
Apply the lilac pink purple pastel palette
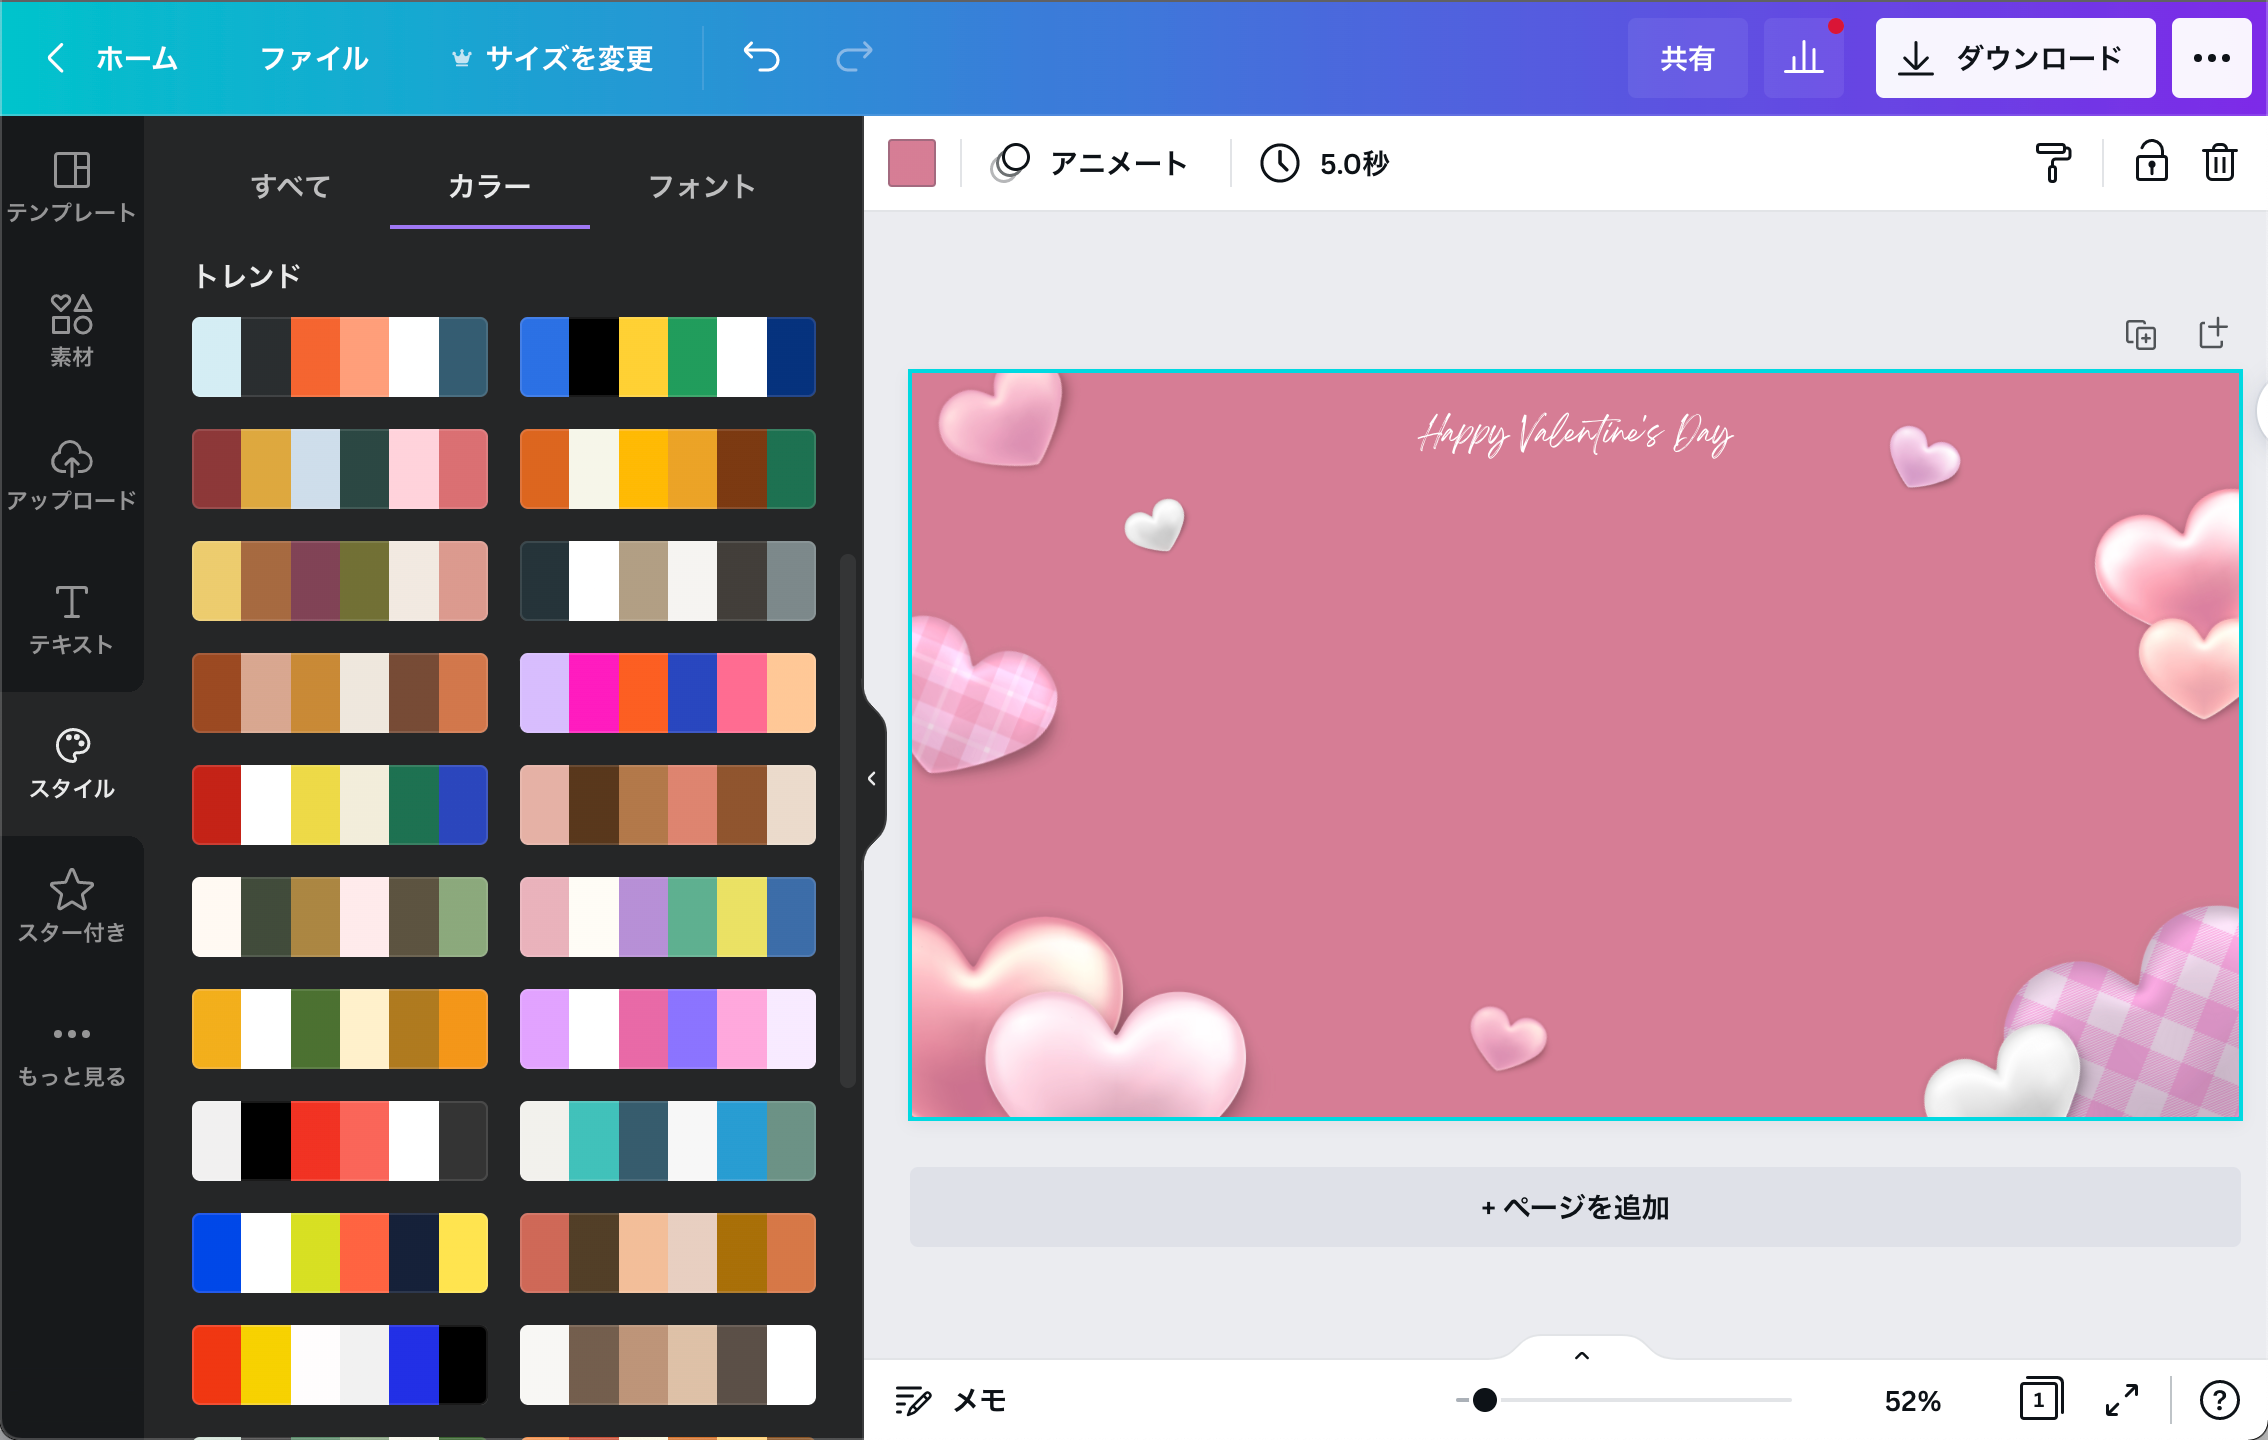pos(668,1029)
